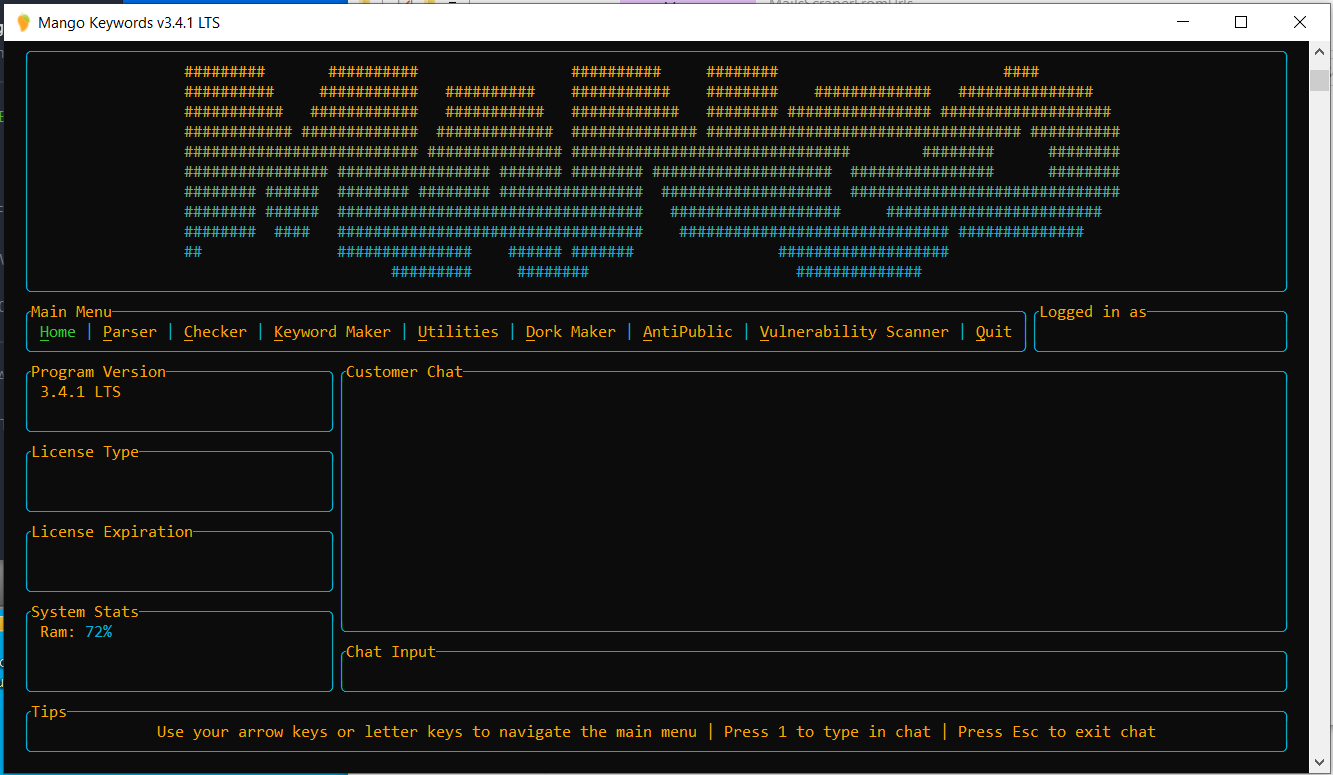Click the vertical scrollbar thumb
The width and height of the screenshot is (1333, 775).
1321,80
